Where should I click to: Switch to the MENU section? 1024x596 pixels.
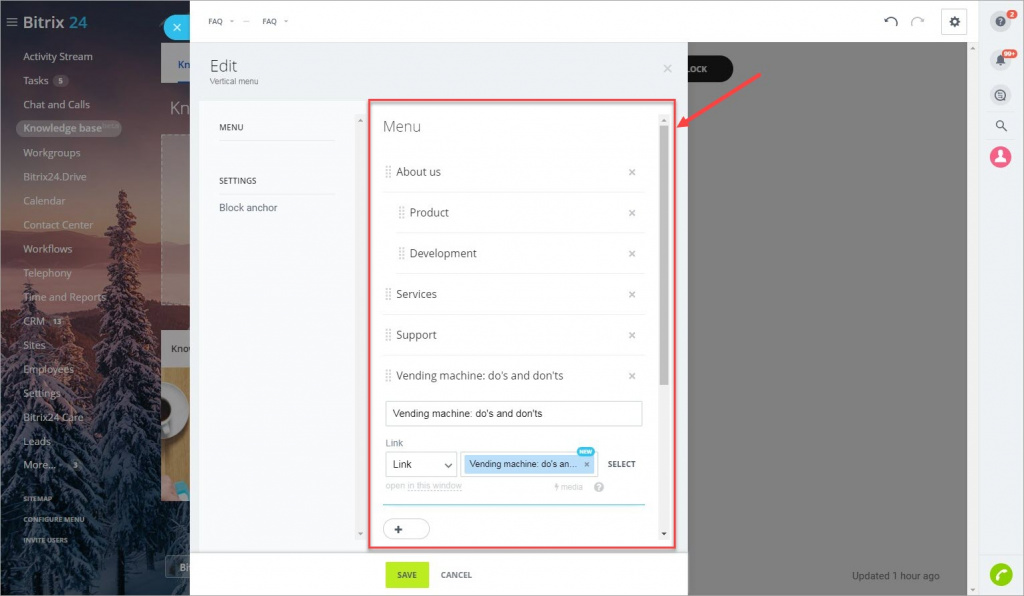(x=231, y=127)
